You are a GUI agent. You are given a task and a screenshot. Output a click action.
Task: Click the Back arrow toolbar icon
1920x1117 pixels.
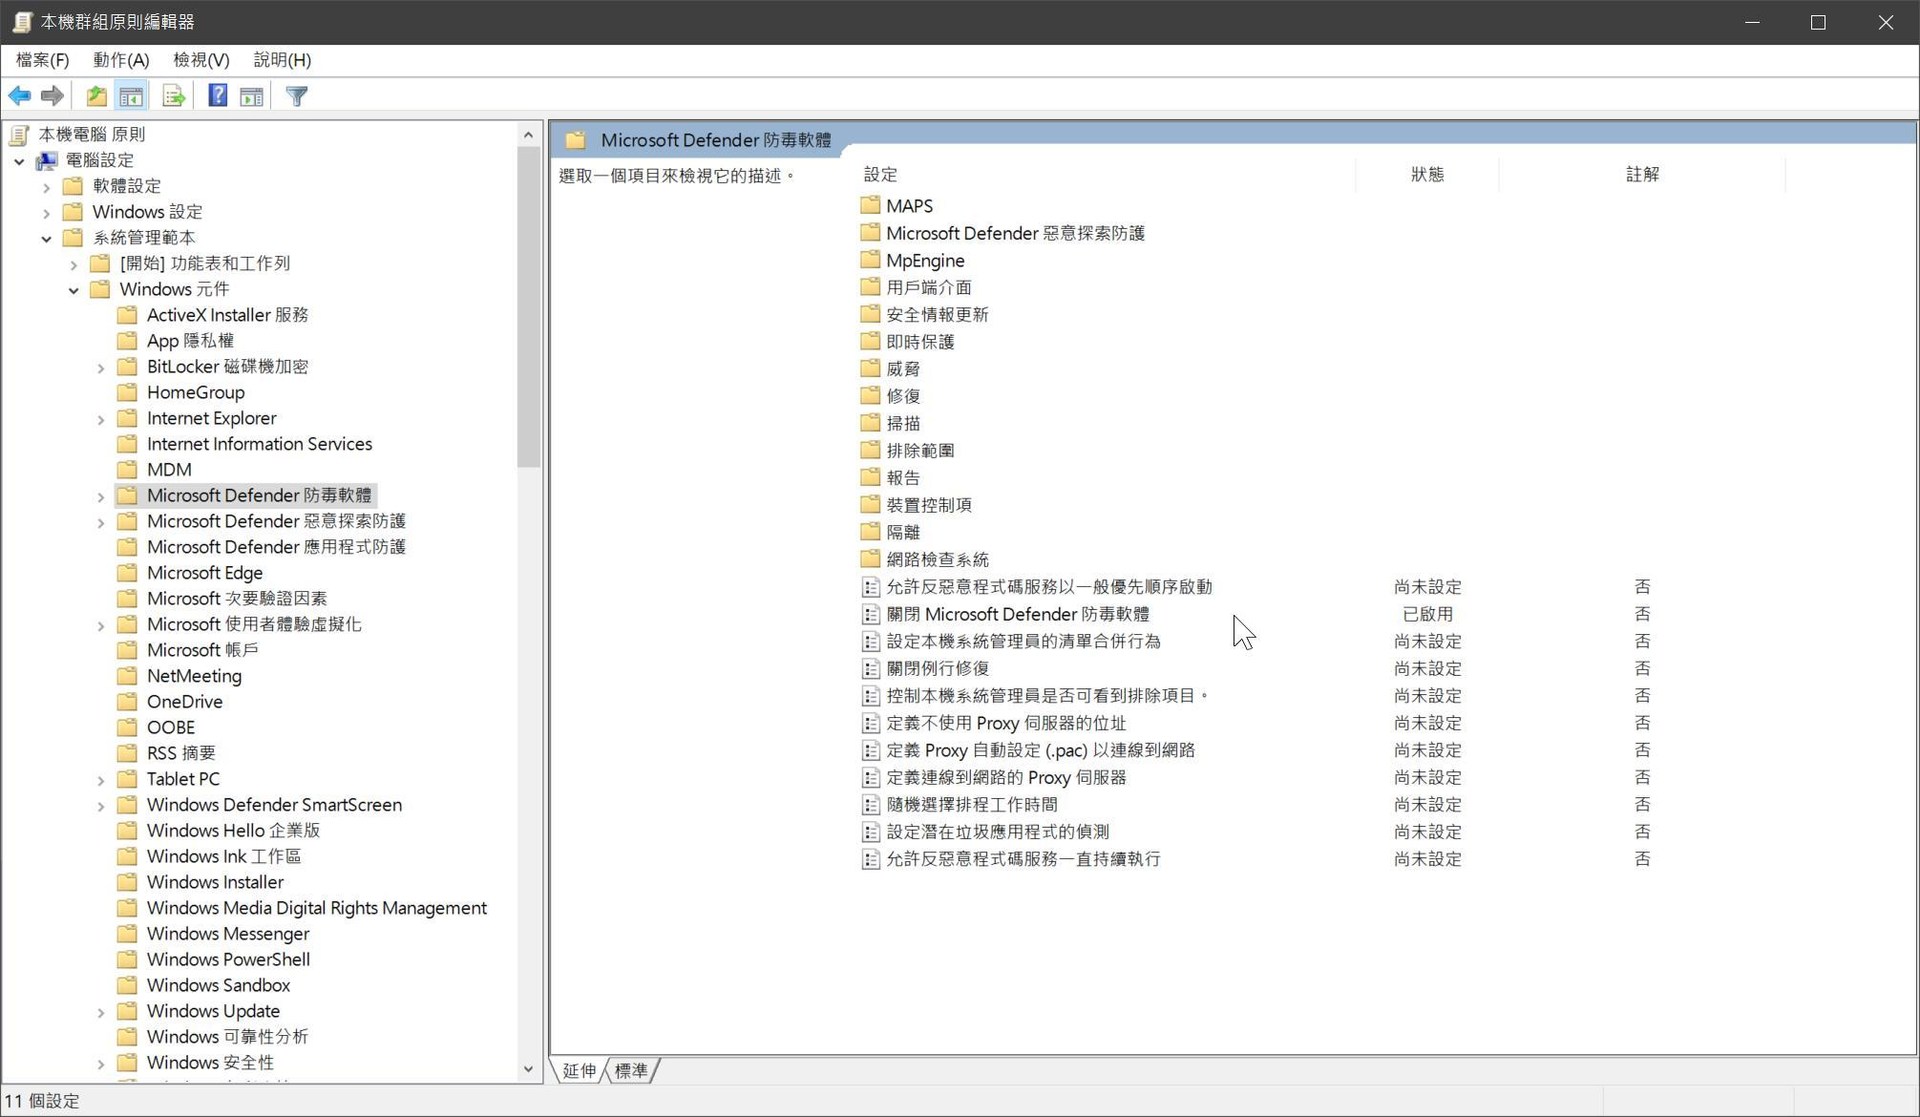pyautogui.click(x=19, y=96)
